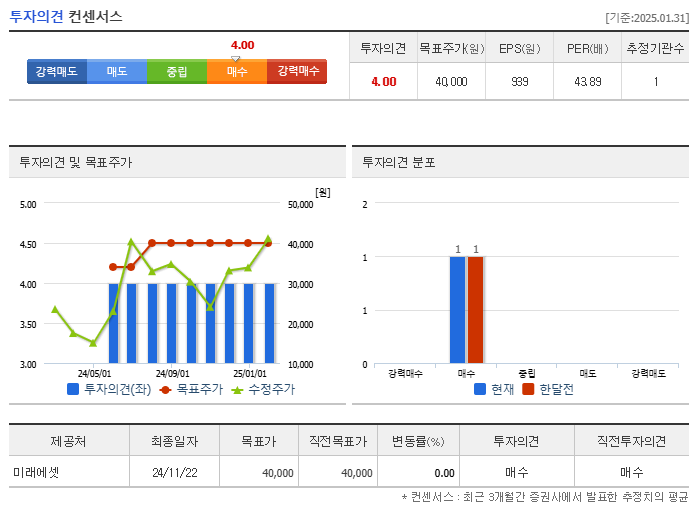The height and width of the screenshot is (505, 691).
Task: Click the red 한달전 bar in the distribution chart
Action: click(x=476, y=310)
